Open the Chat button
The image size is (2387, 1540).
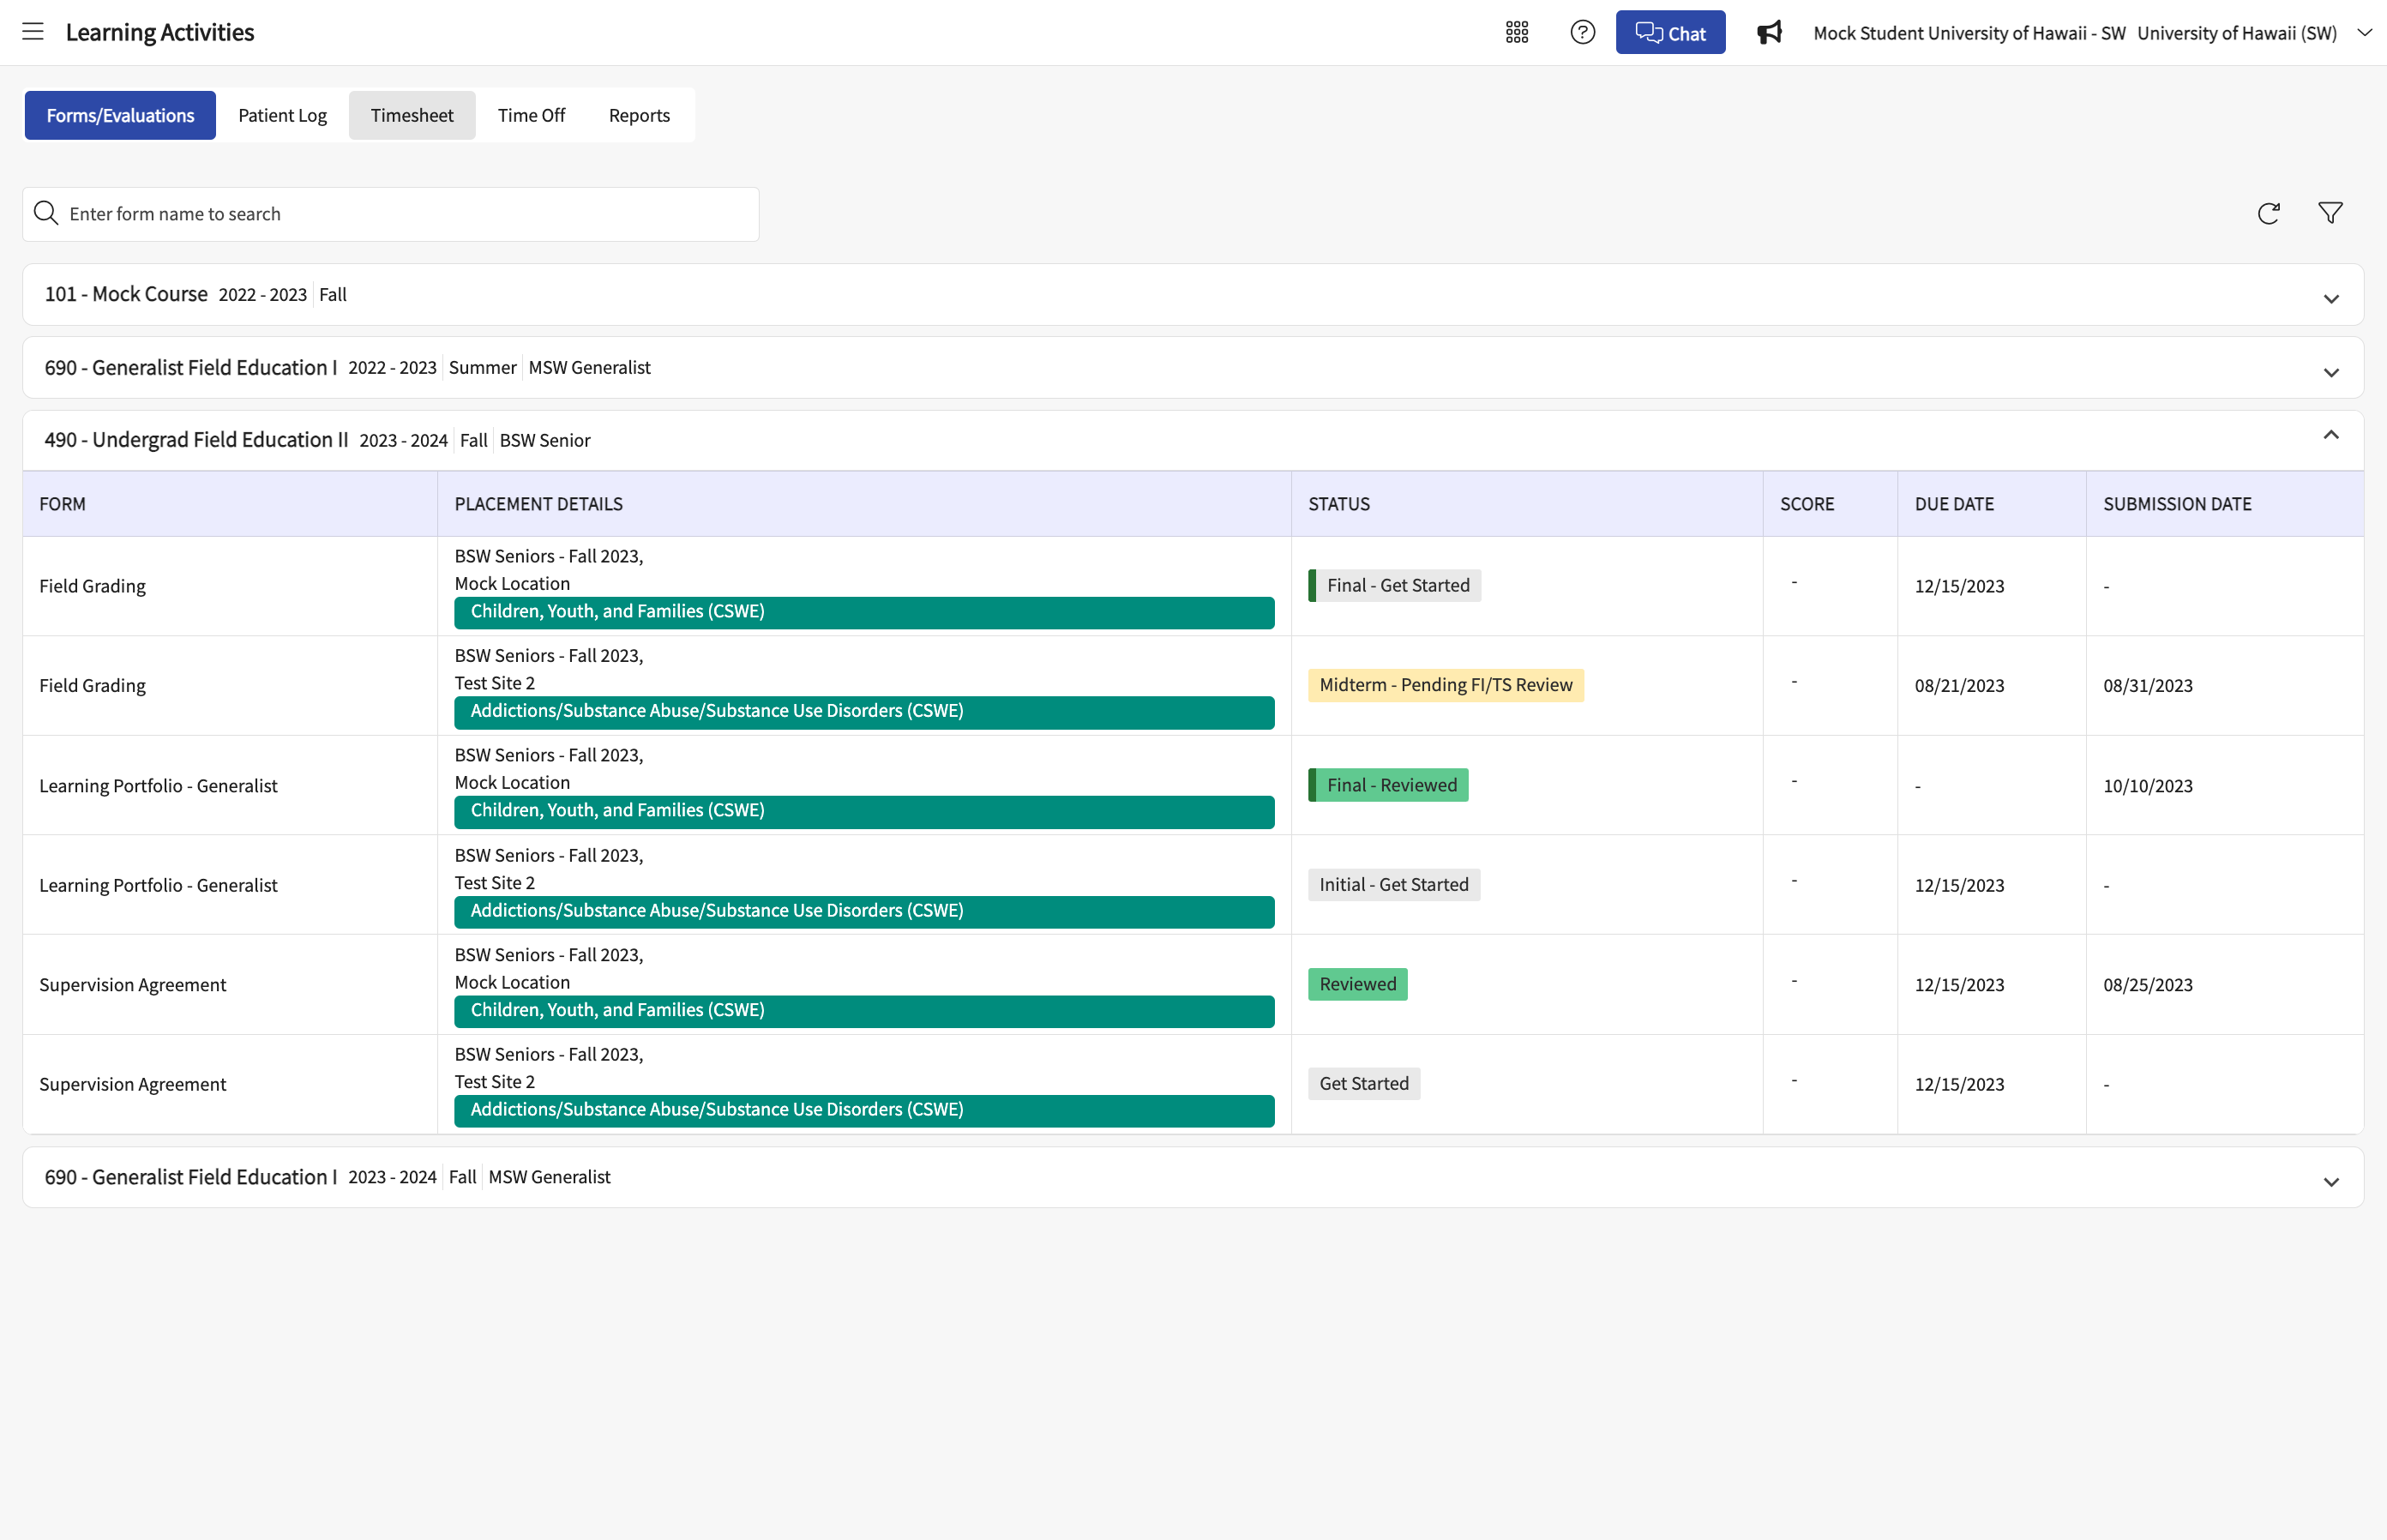[1670, 32]
